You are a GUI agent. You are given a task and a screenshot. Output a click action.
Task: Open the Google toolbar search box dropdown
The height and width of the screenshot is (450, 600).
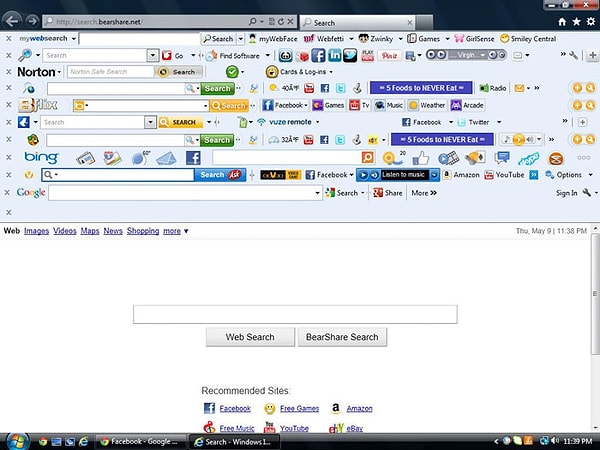pyautogui.click(x=319, y=192)
